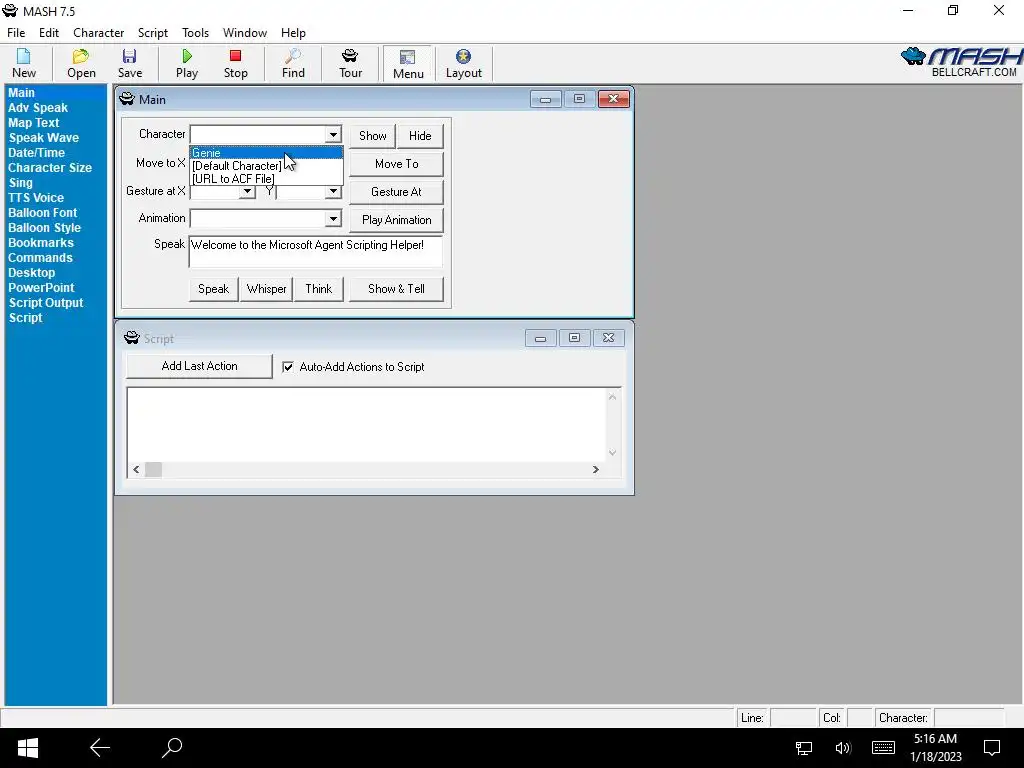Stop script playback with red Stop icon

click(236, 63)
